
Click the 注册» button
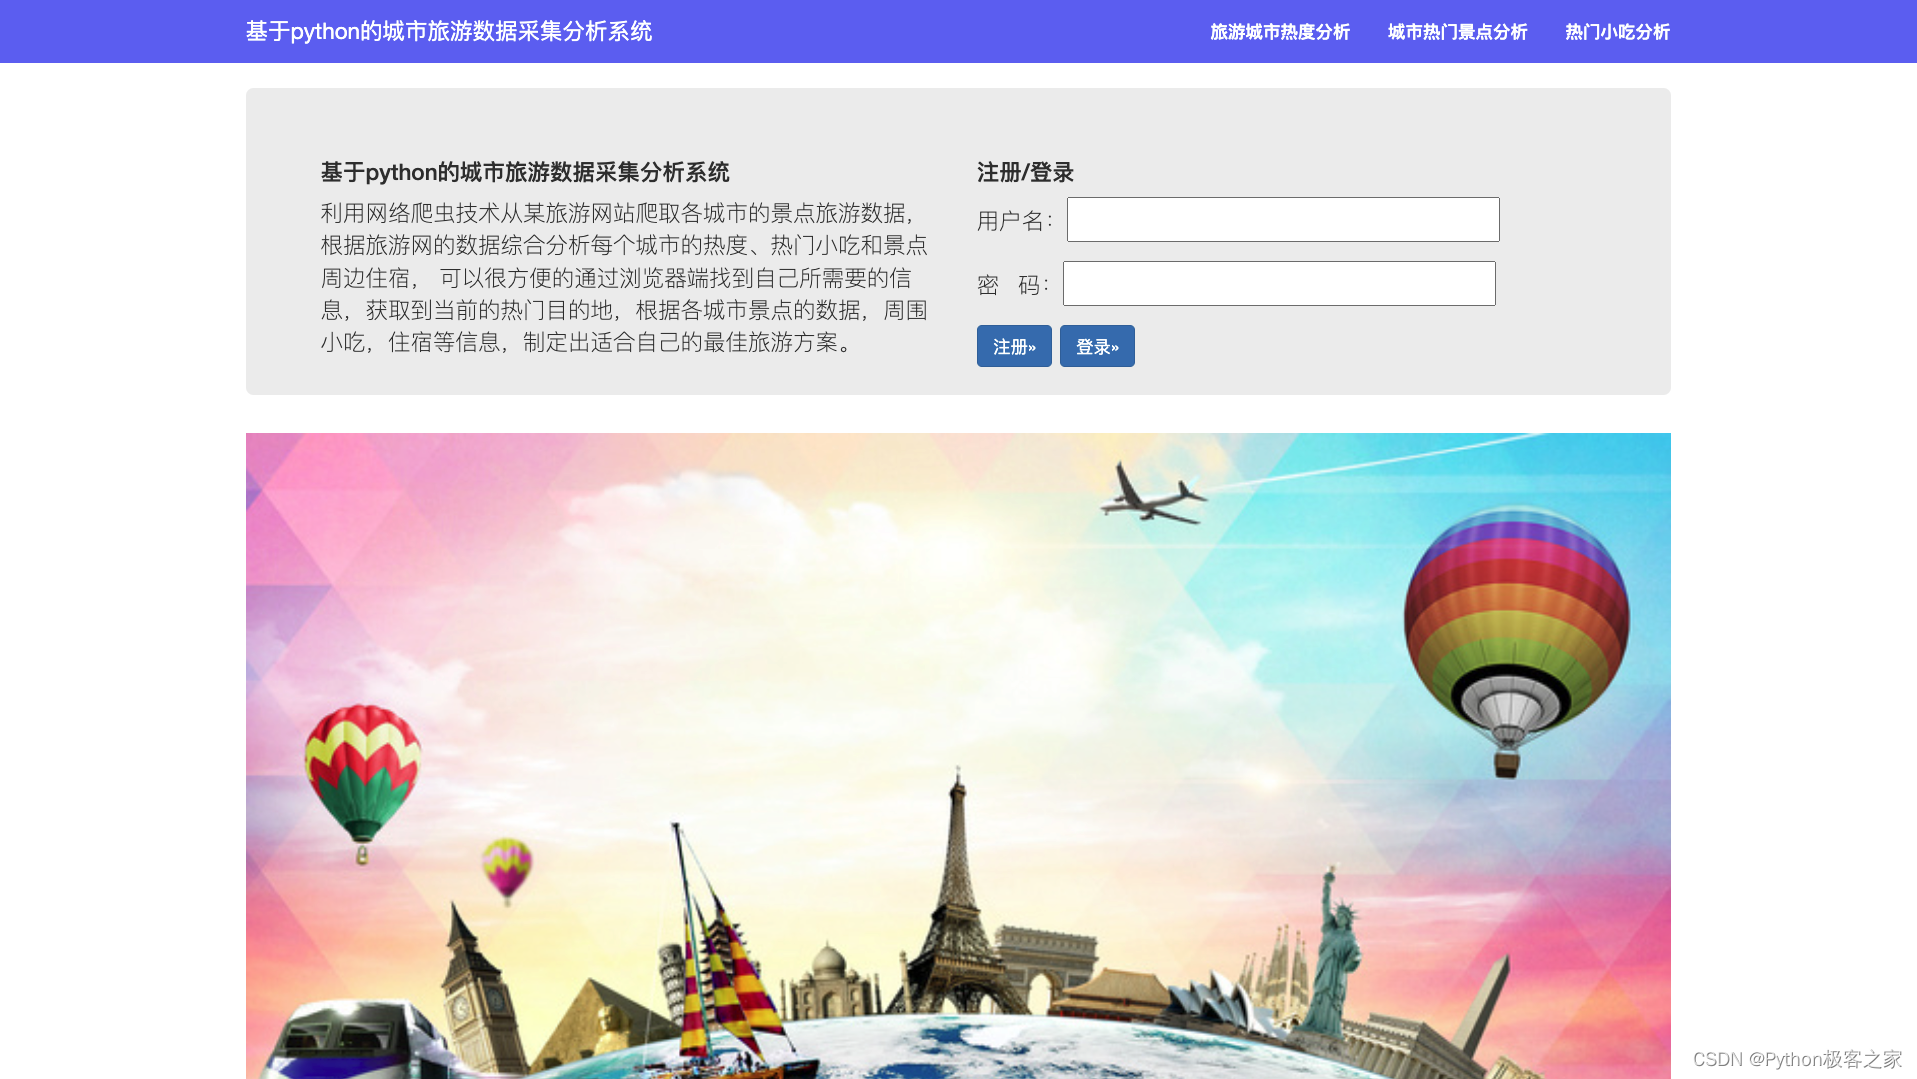tap(1014, 346)
